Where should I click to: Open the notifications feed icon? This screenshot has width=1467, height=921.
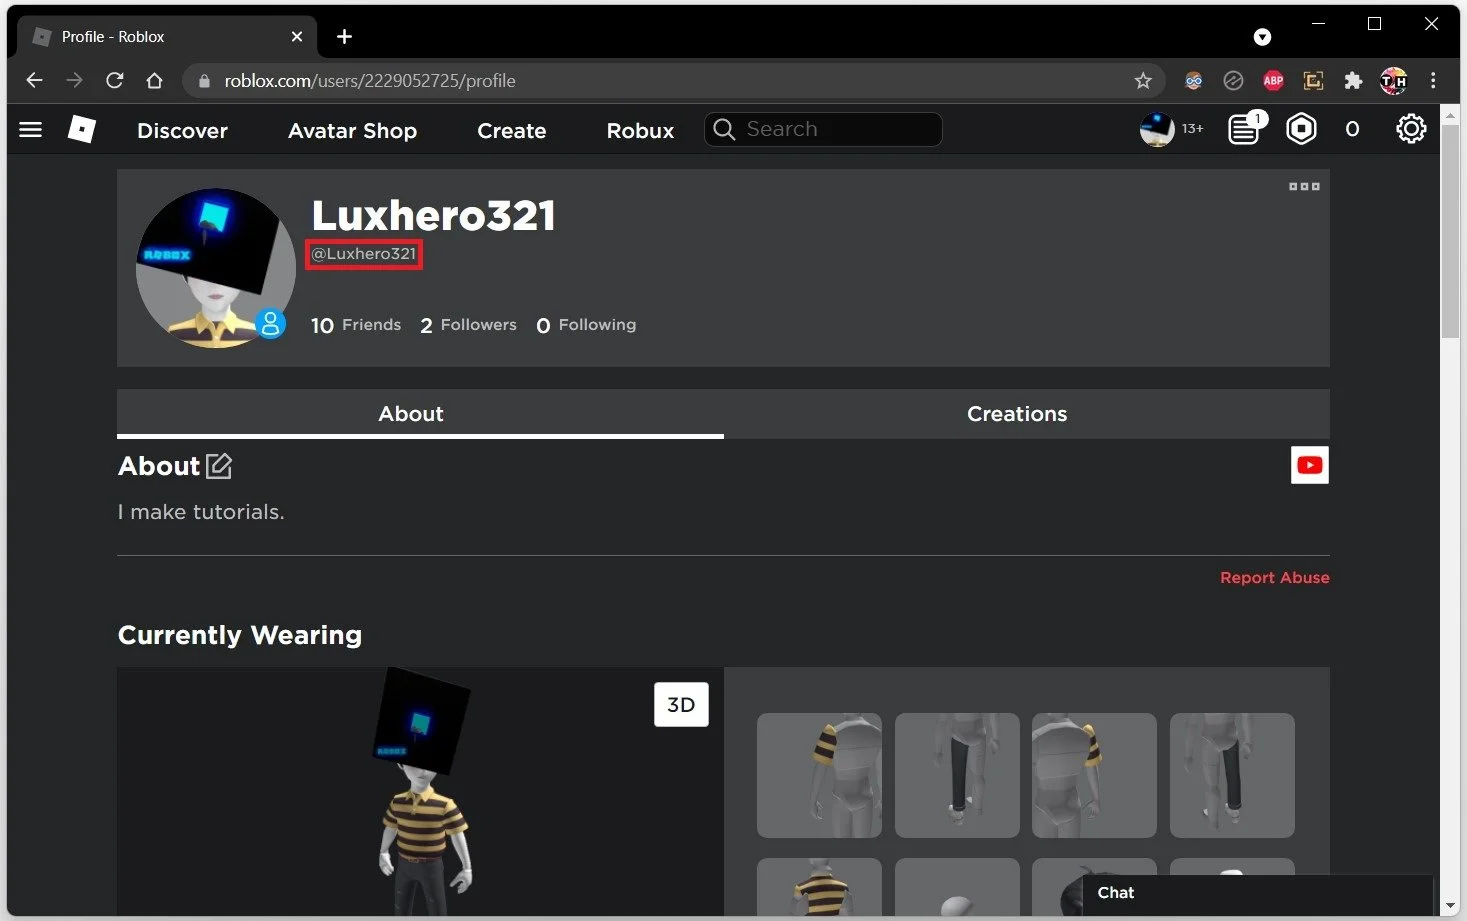[x=1245, y=129]
